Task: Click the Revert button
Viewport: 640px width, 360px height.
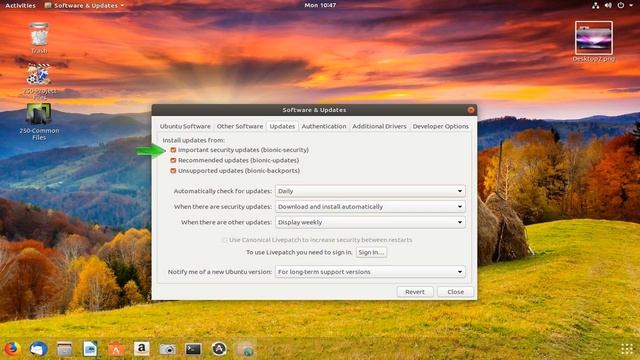Action: pyautogui.click(x=415, y=292)
